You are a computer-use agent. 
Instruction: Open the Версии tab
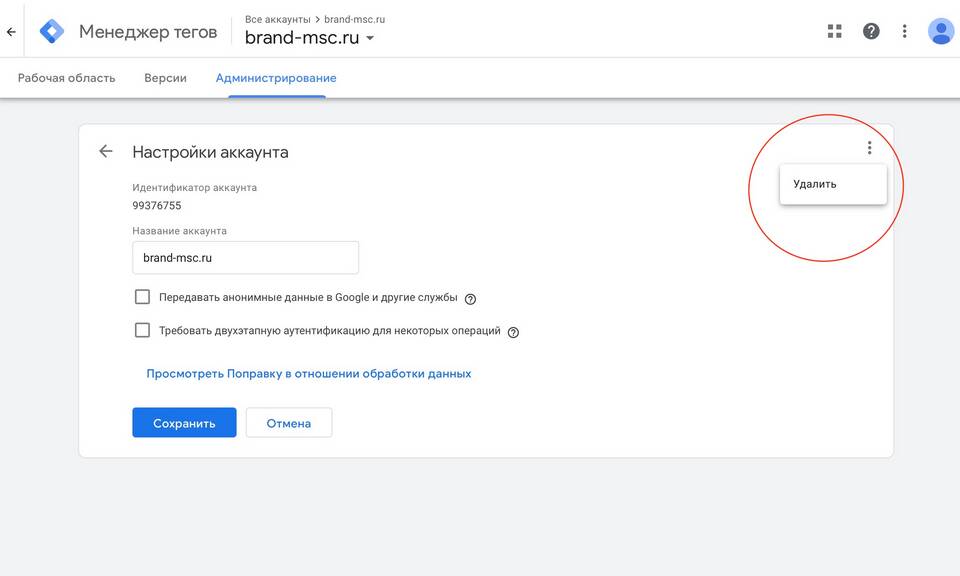pos(165,78)
